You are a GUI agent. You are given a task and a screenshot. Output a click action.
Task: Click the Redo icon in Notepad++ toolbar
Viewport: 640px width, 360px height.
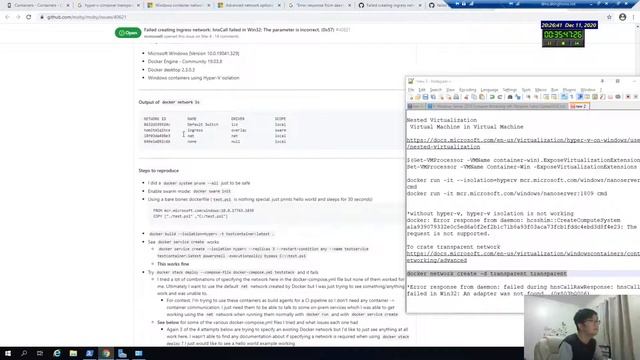point(500,97)
